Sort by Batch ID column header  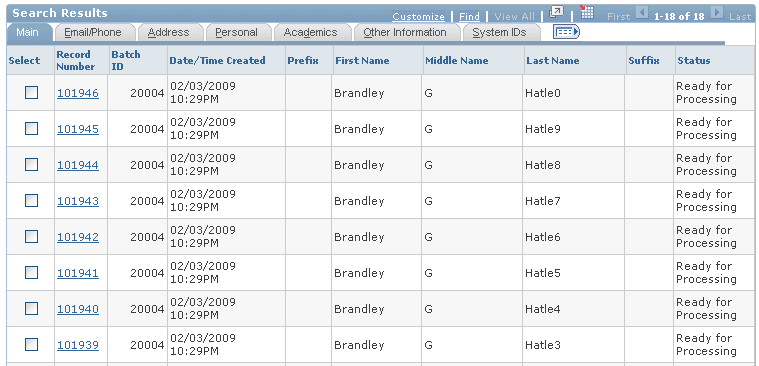[x=126, y=61]
